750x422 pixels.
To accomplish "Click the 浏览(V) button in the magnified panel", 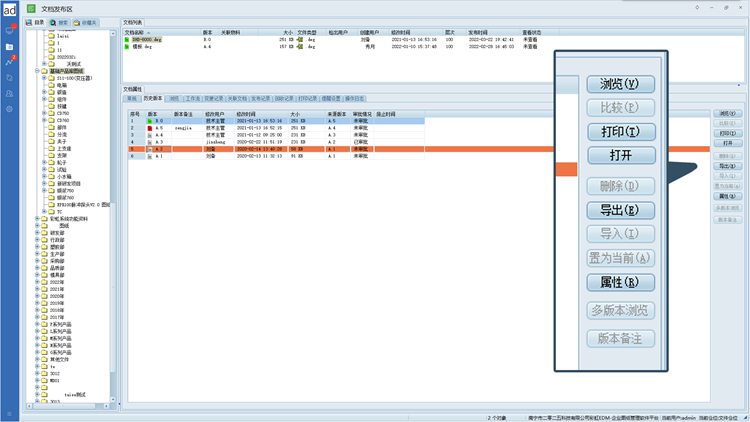I will click(x=619, y=83).
